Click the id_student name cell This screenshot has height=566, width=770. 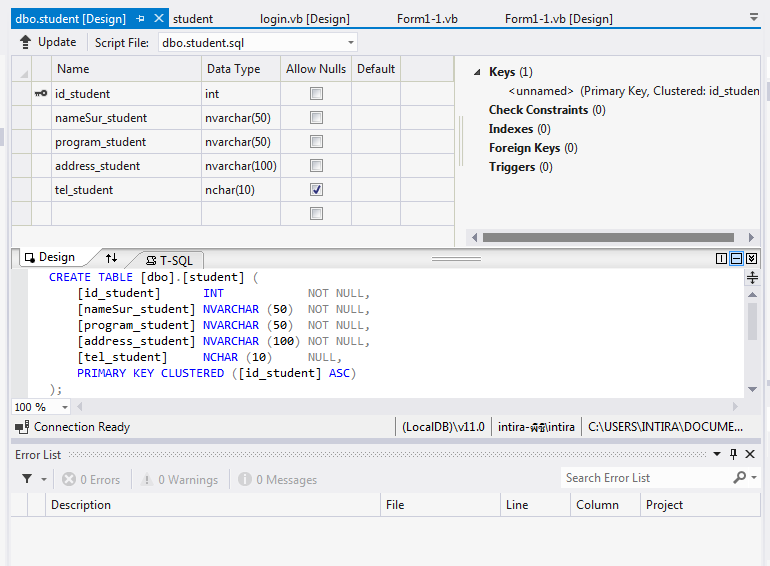[x=126, y=93]
